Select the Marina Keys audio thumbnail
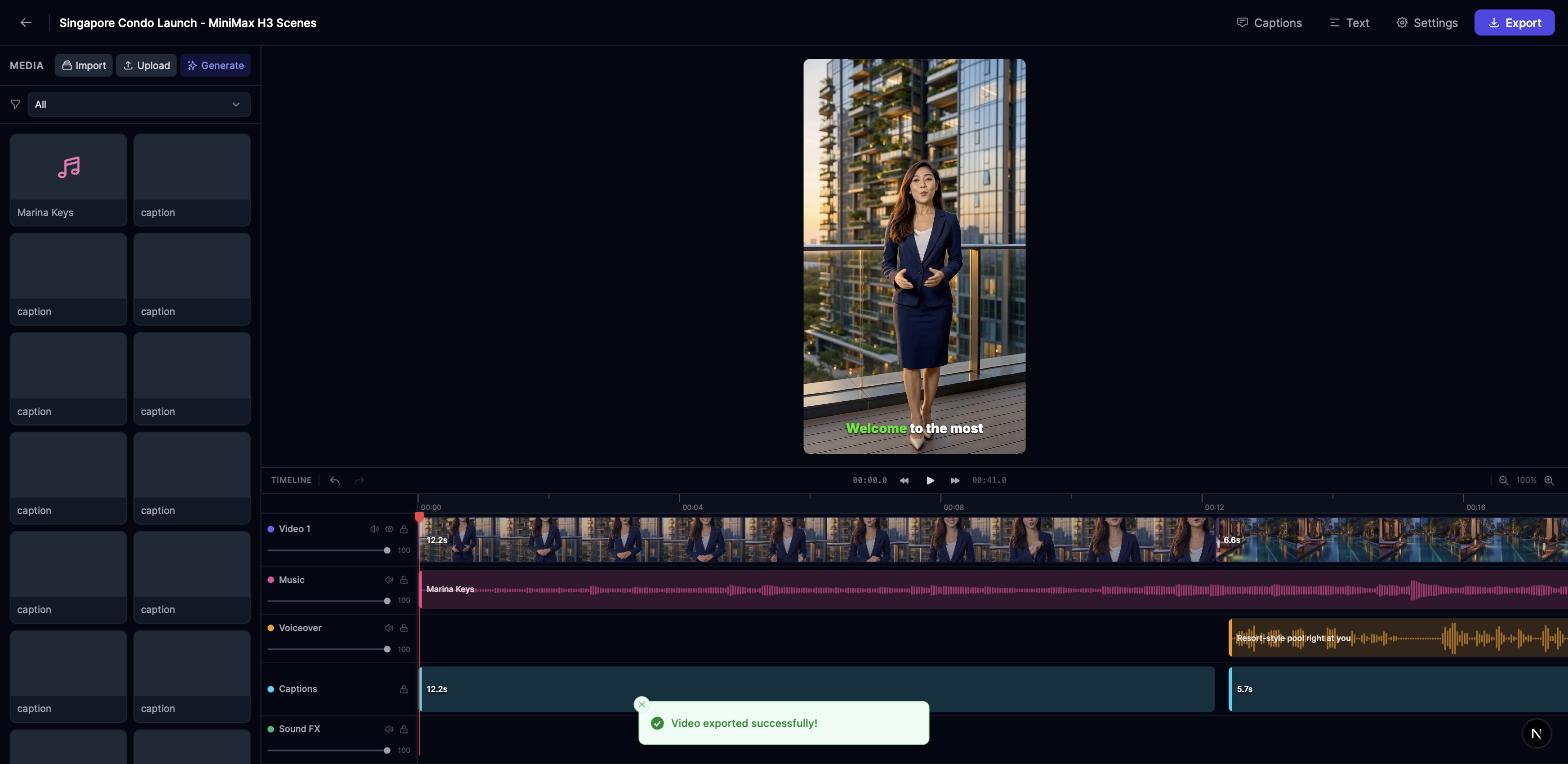This screenshot has height=764, width=1568. [x=68, y=180]
